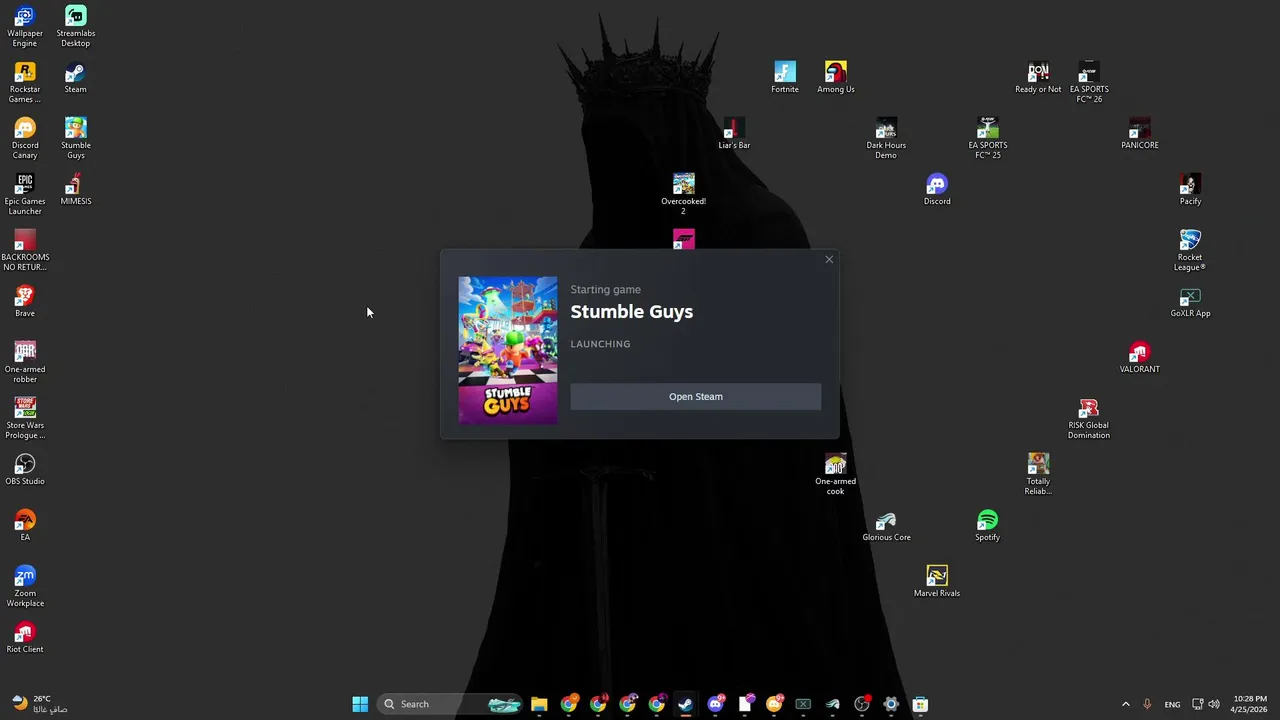The width and height of the screenshot is (1280, 720).
Task: Open OBS Studio taskbar icon
Action: coord(862,704)
